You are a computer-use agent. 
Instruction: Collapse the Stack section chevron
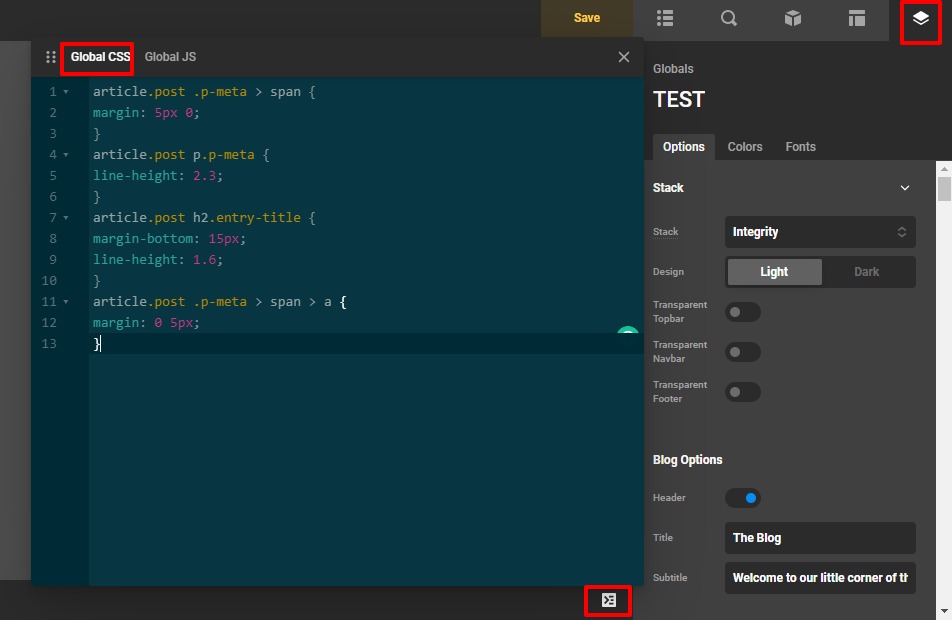pos(905,188)
